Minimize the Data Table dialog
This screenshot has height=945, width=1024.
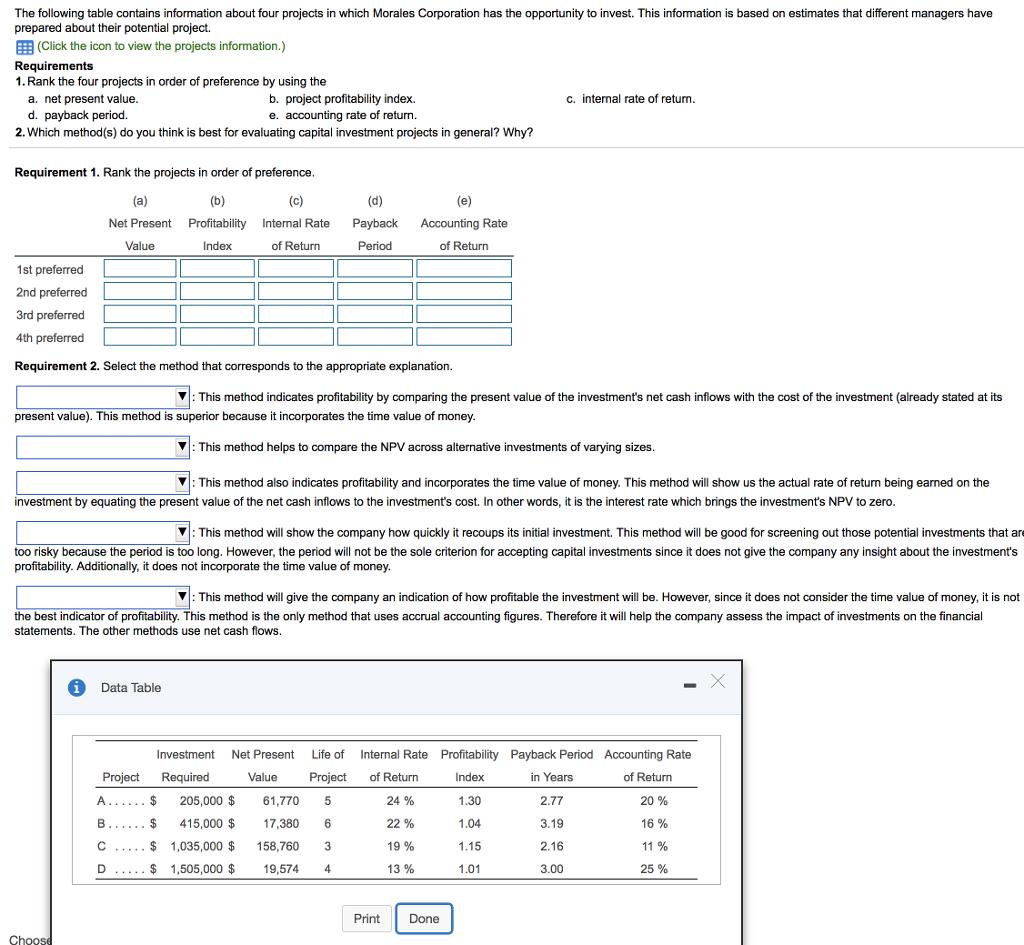click(688, 686)
